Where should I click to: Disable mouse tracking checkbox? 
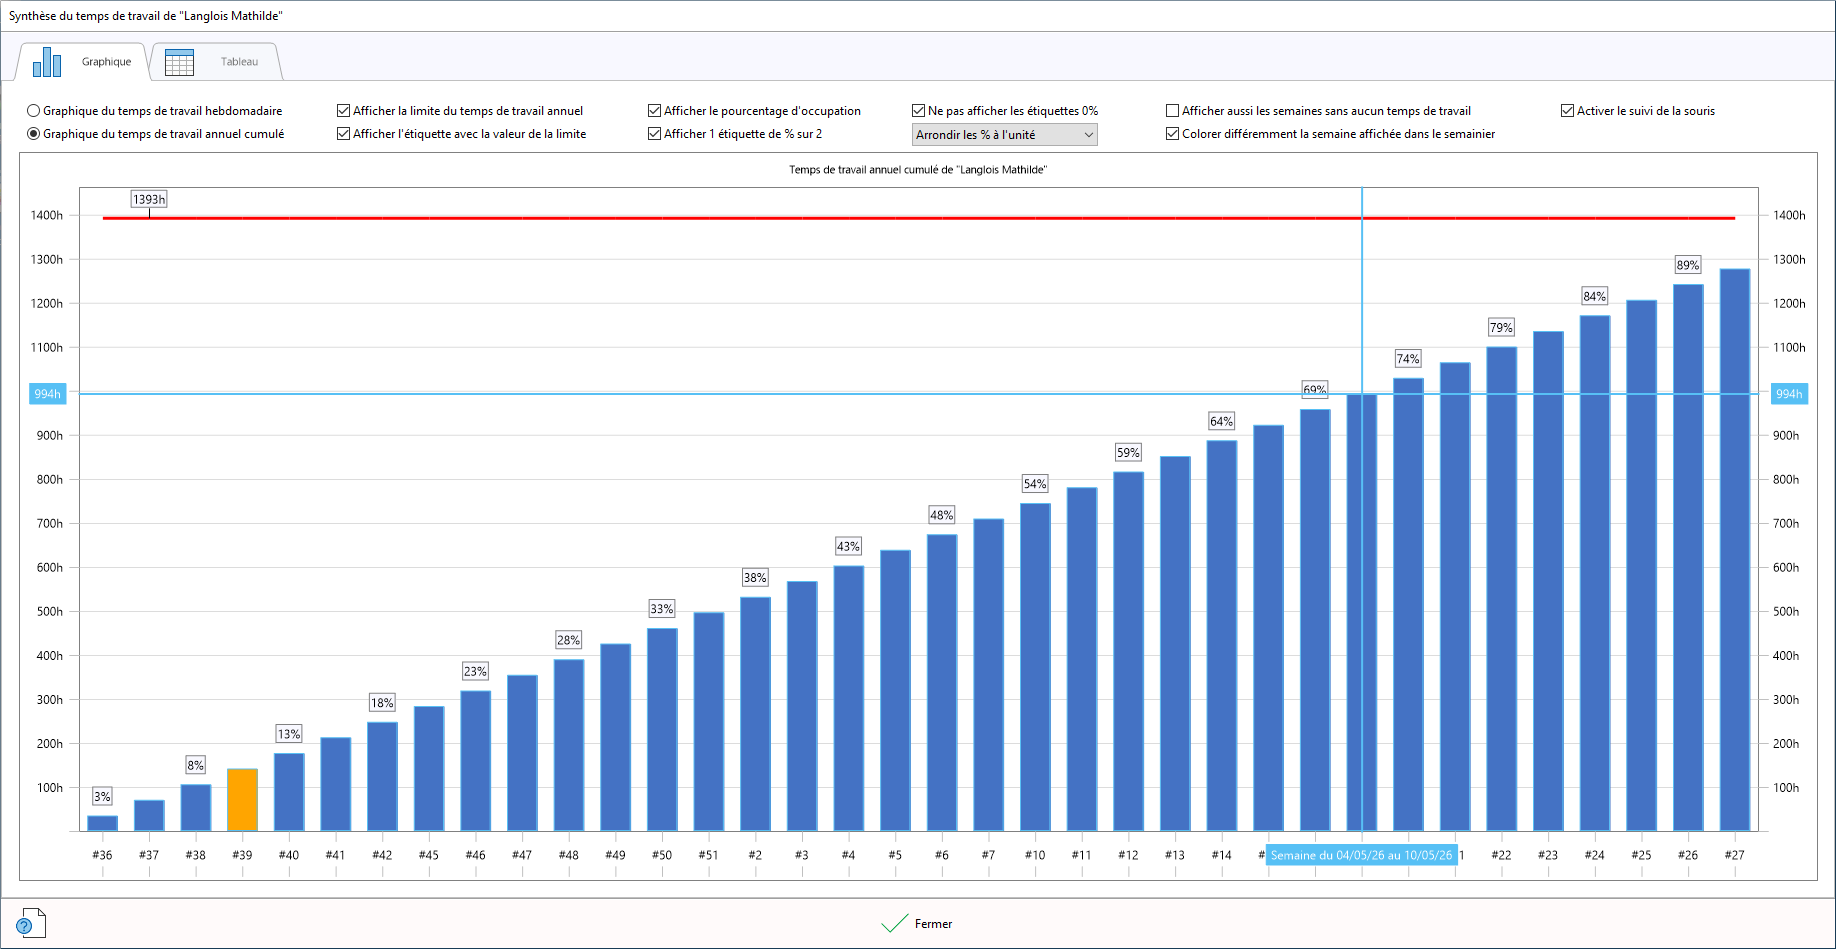(1568, 111)
